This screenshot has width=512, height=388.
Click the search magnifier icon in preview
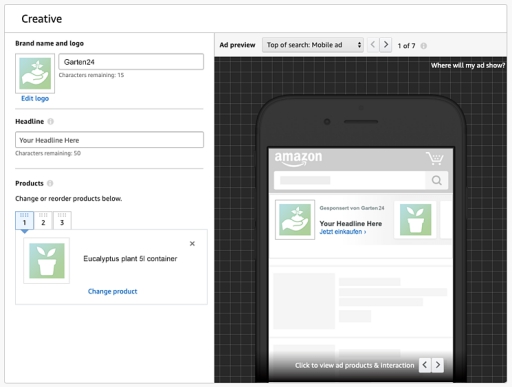(437, 180)
